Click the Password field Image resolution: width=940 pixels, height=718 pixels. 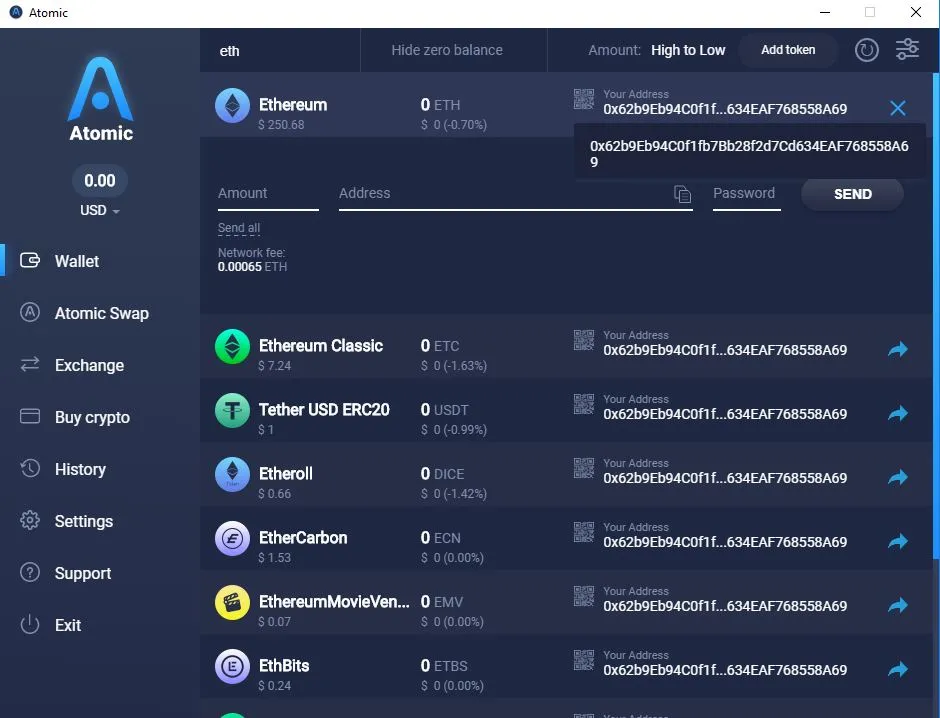click(746, 194)
